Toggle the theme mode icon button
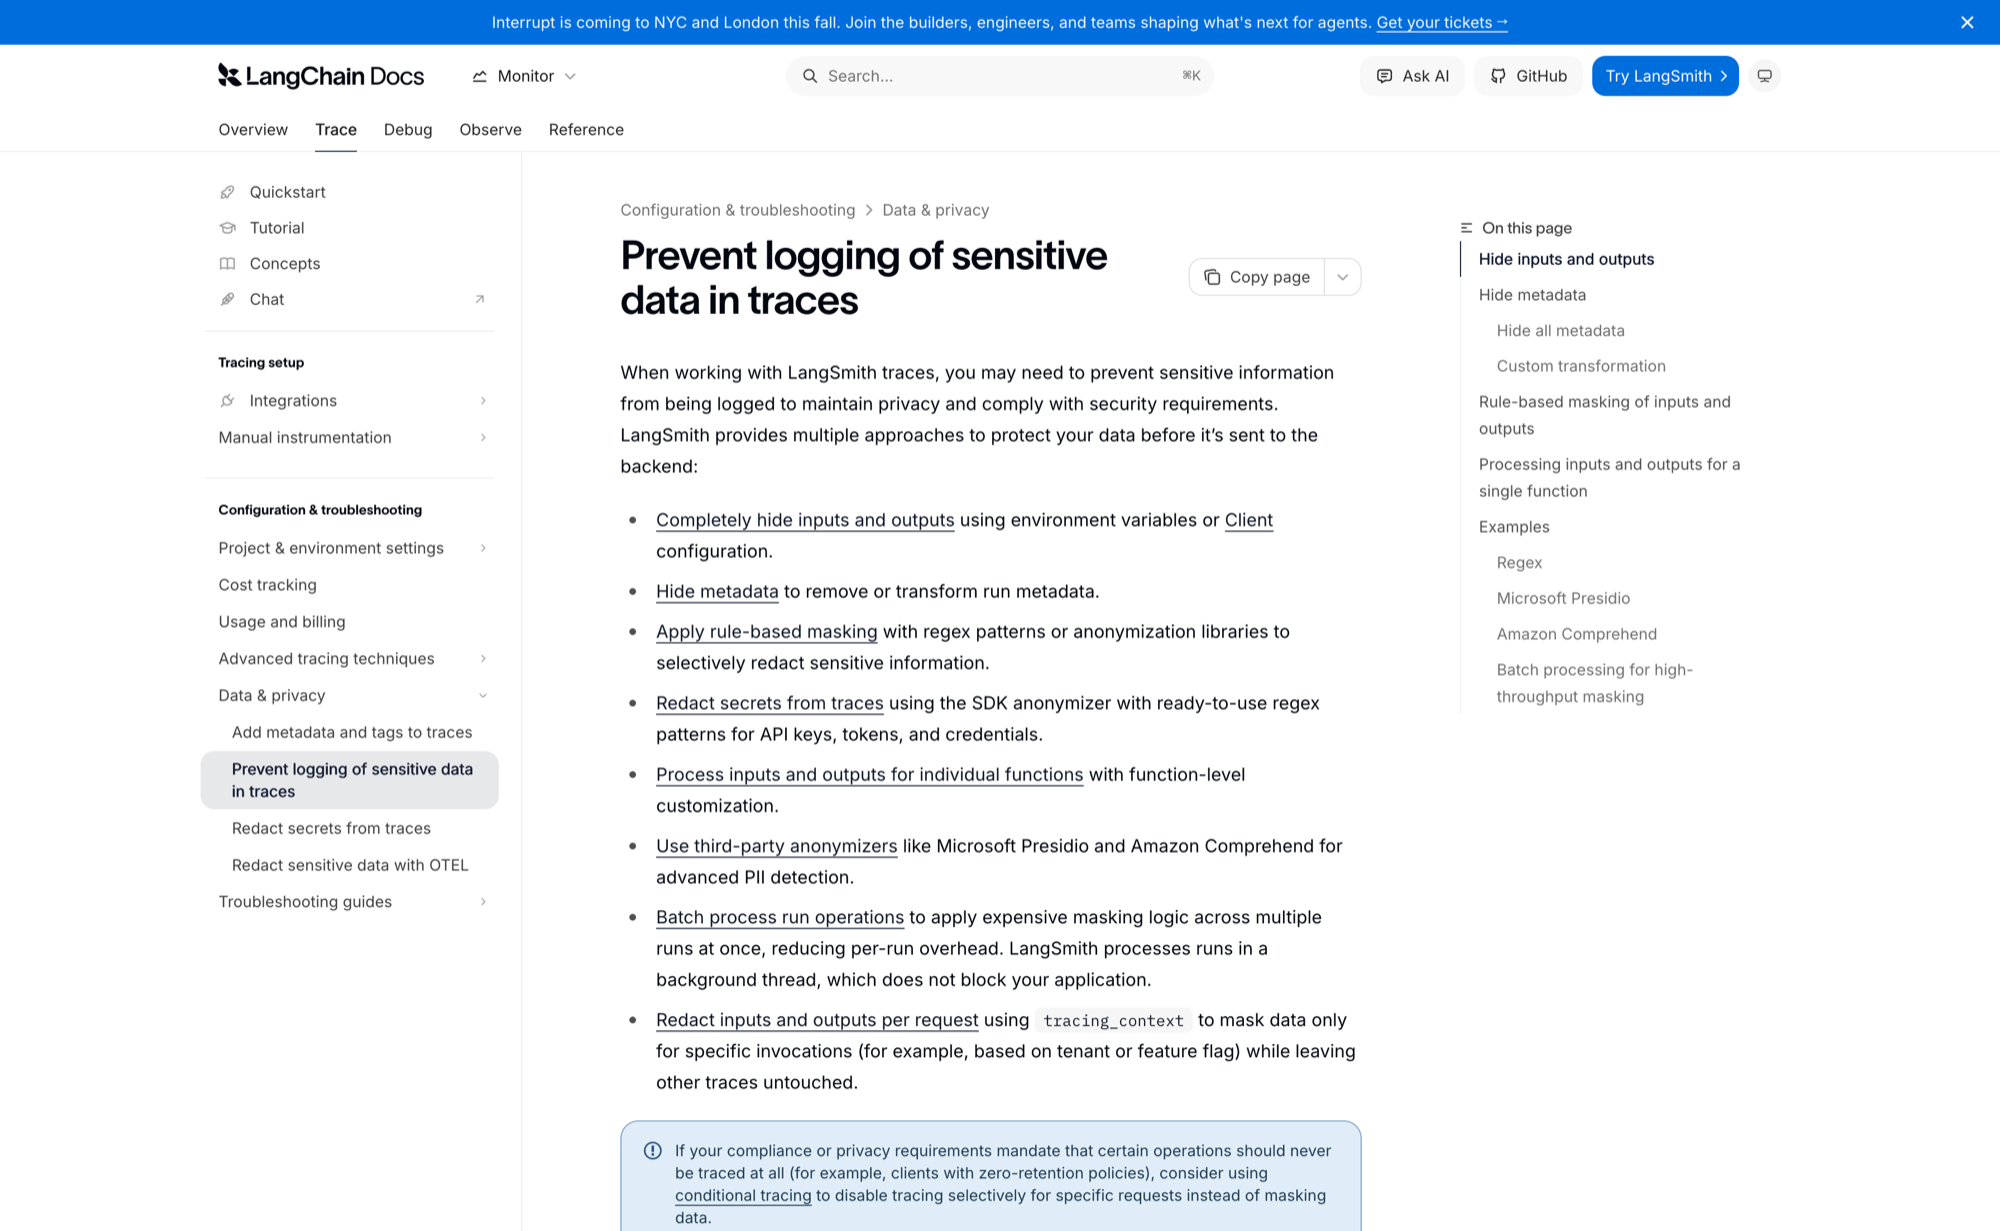The width and height of the screenshot is (2000, 1231). [x=1765, y=76]
